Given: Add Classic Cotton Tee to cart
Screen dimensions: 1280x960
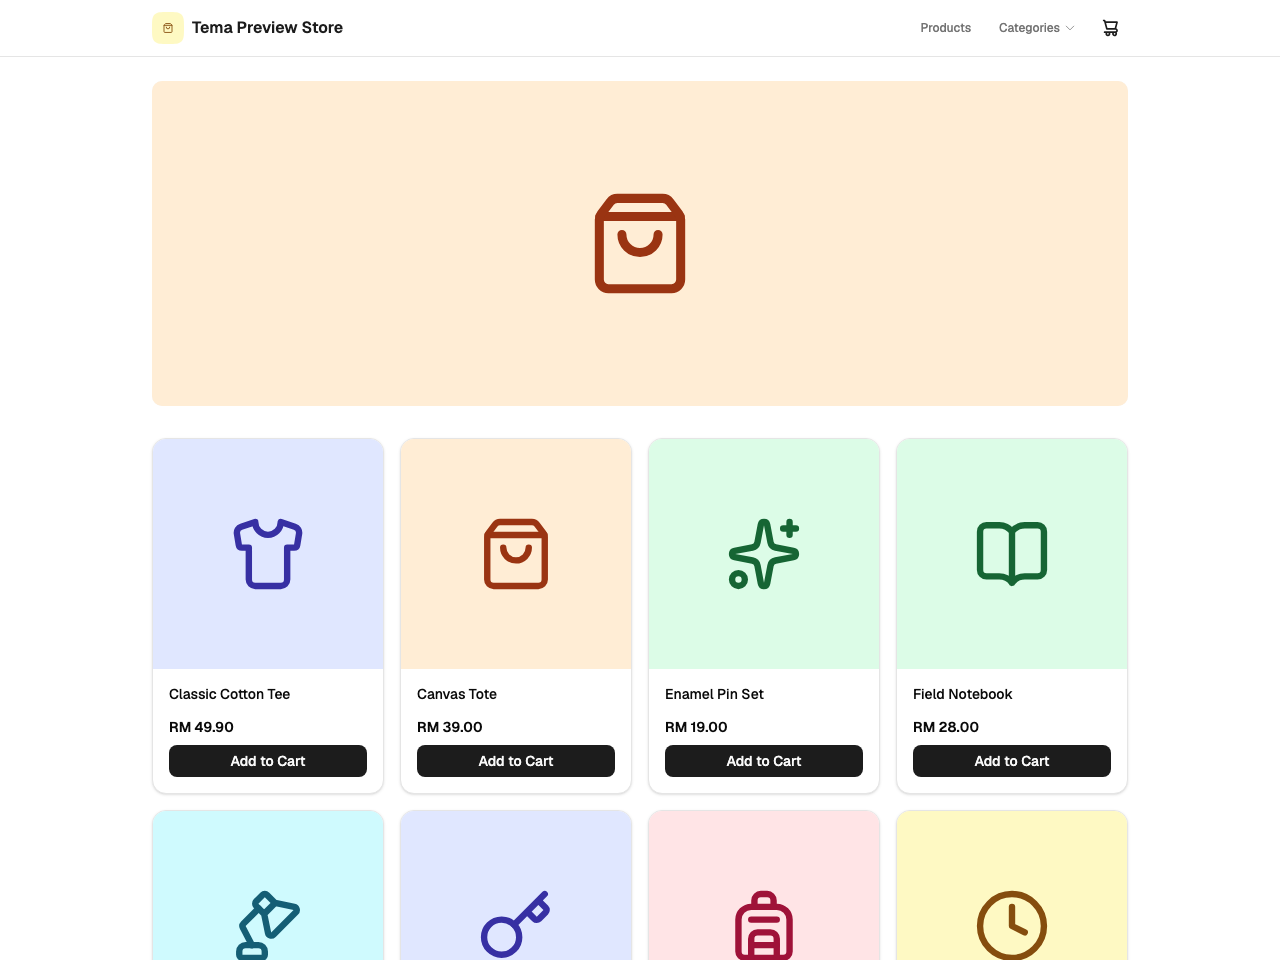Looking at the screenshot, I should tap(268, 761).
